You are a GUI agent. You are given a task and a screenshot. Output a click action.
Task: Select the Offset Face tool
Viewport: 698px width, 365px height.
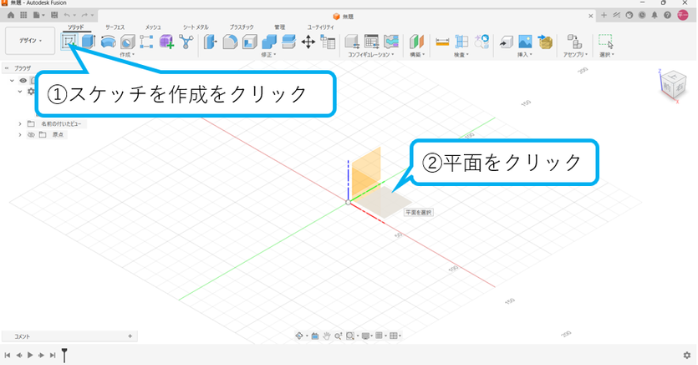tap(288, 42)
